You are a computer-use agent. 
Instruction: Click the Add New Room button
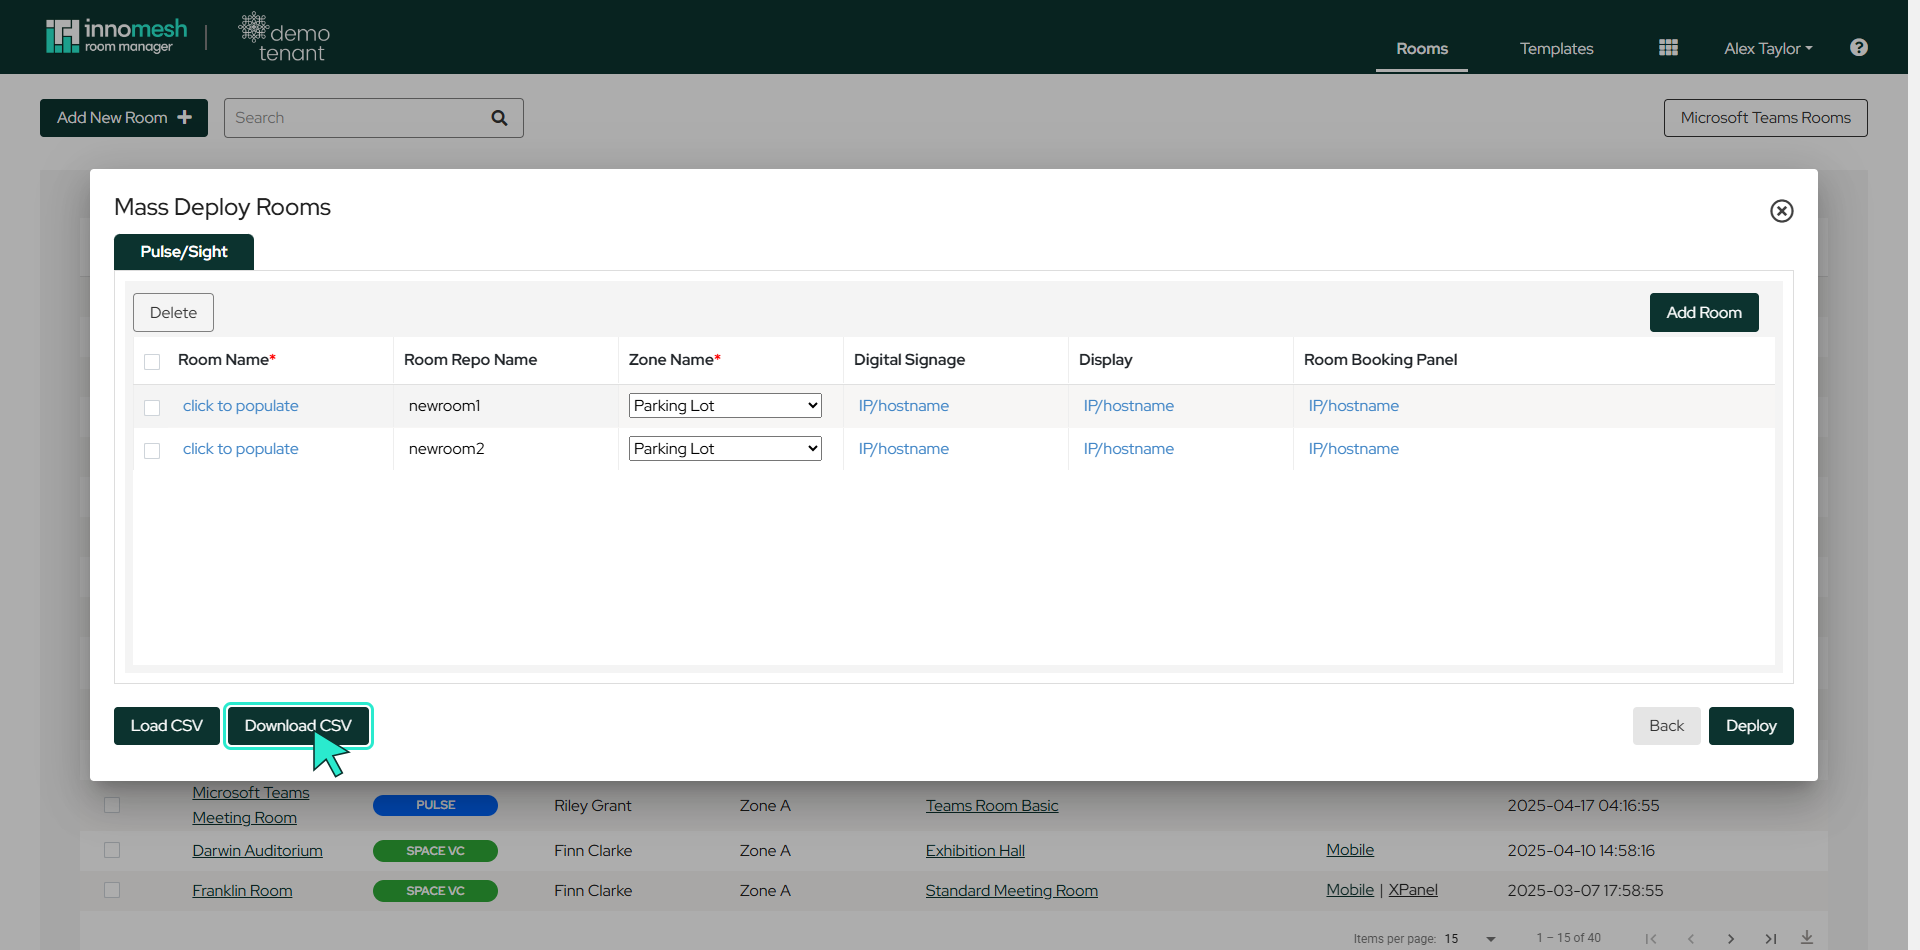point(124,118)
